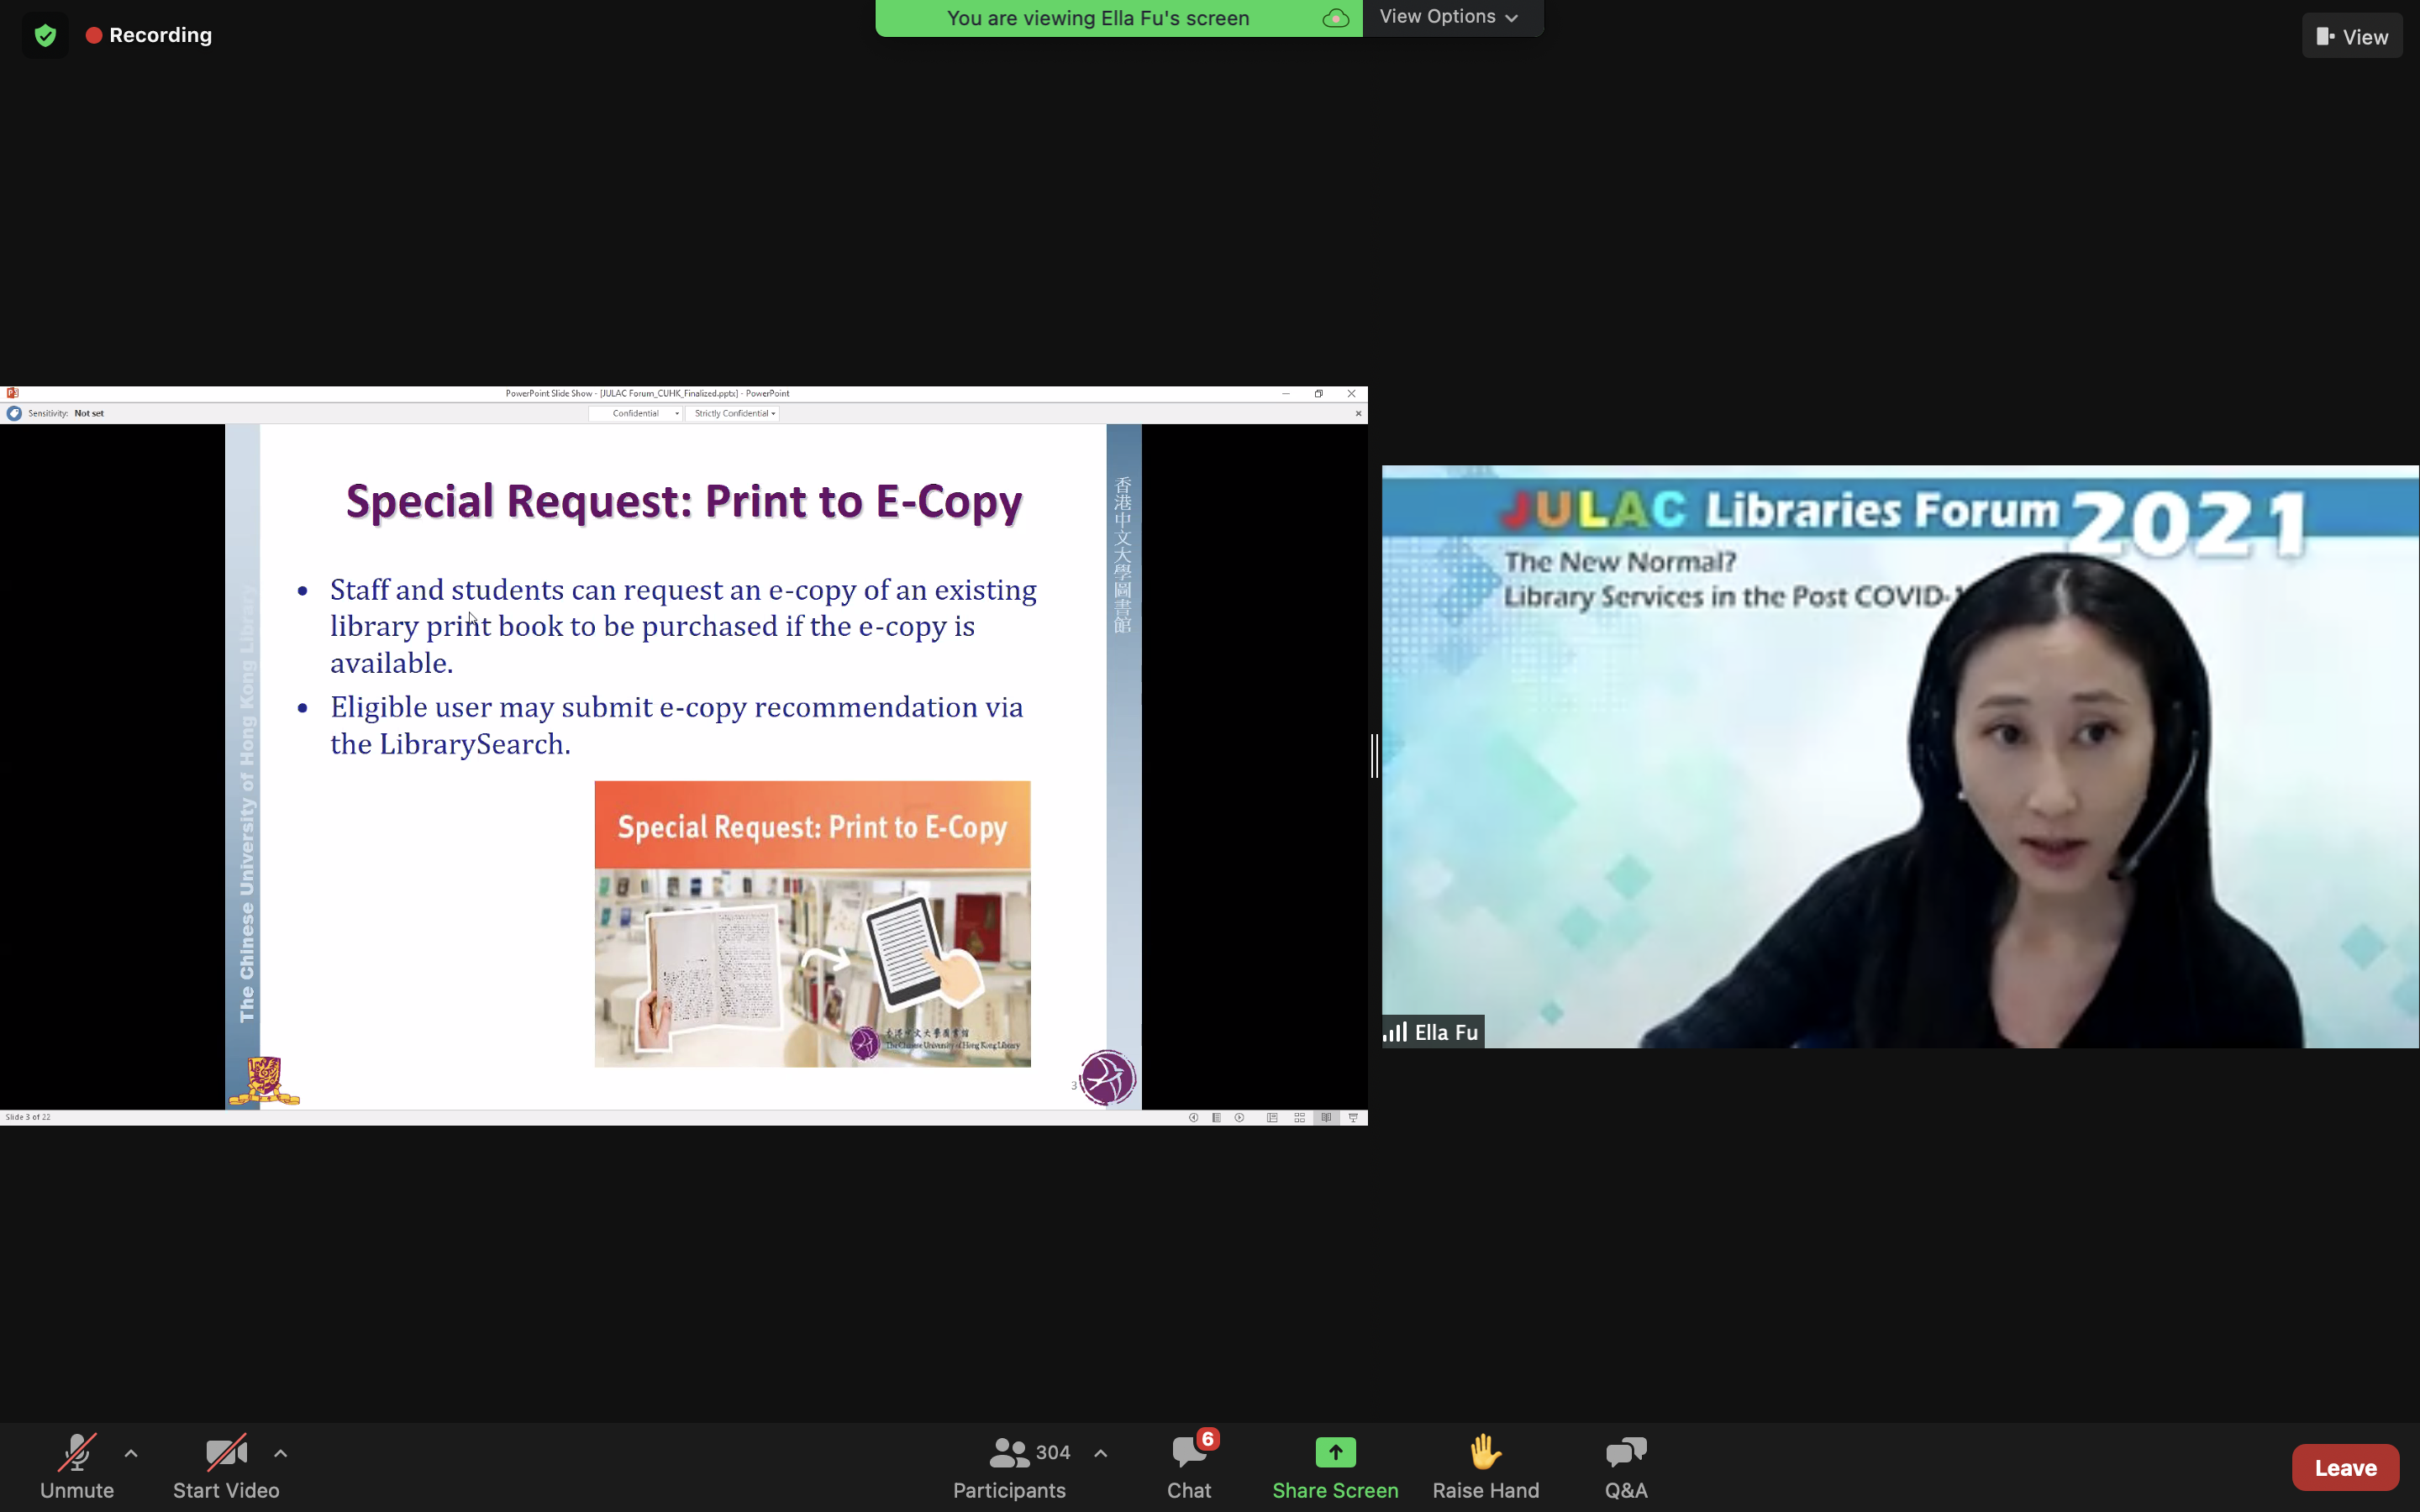
Task: Expand the arrow next to Participants count
Action: 1101,1453
